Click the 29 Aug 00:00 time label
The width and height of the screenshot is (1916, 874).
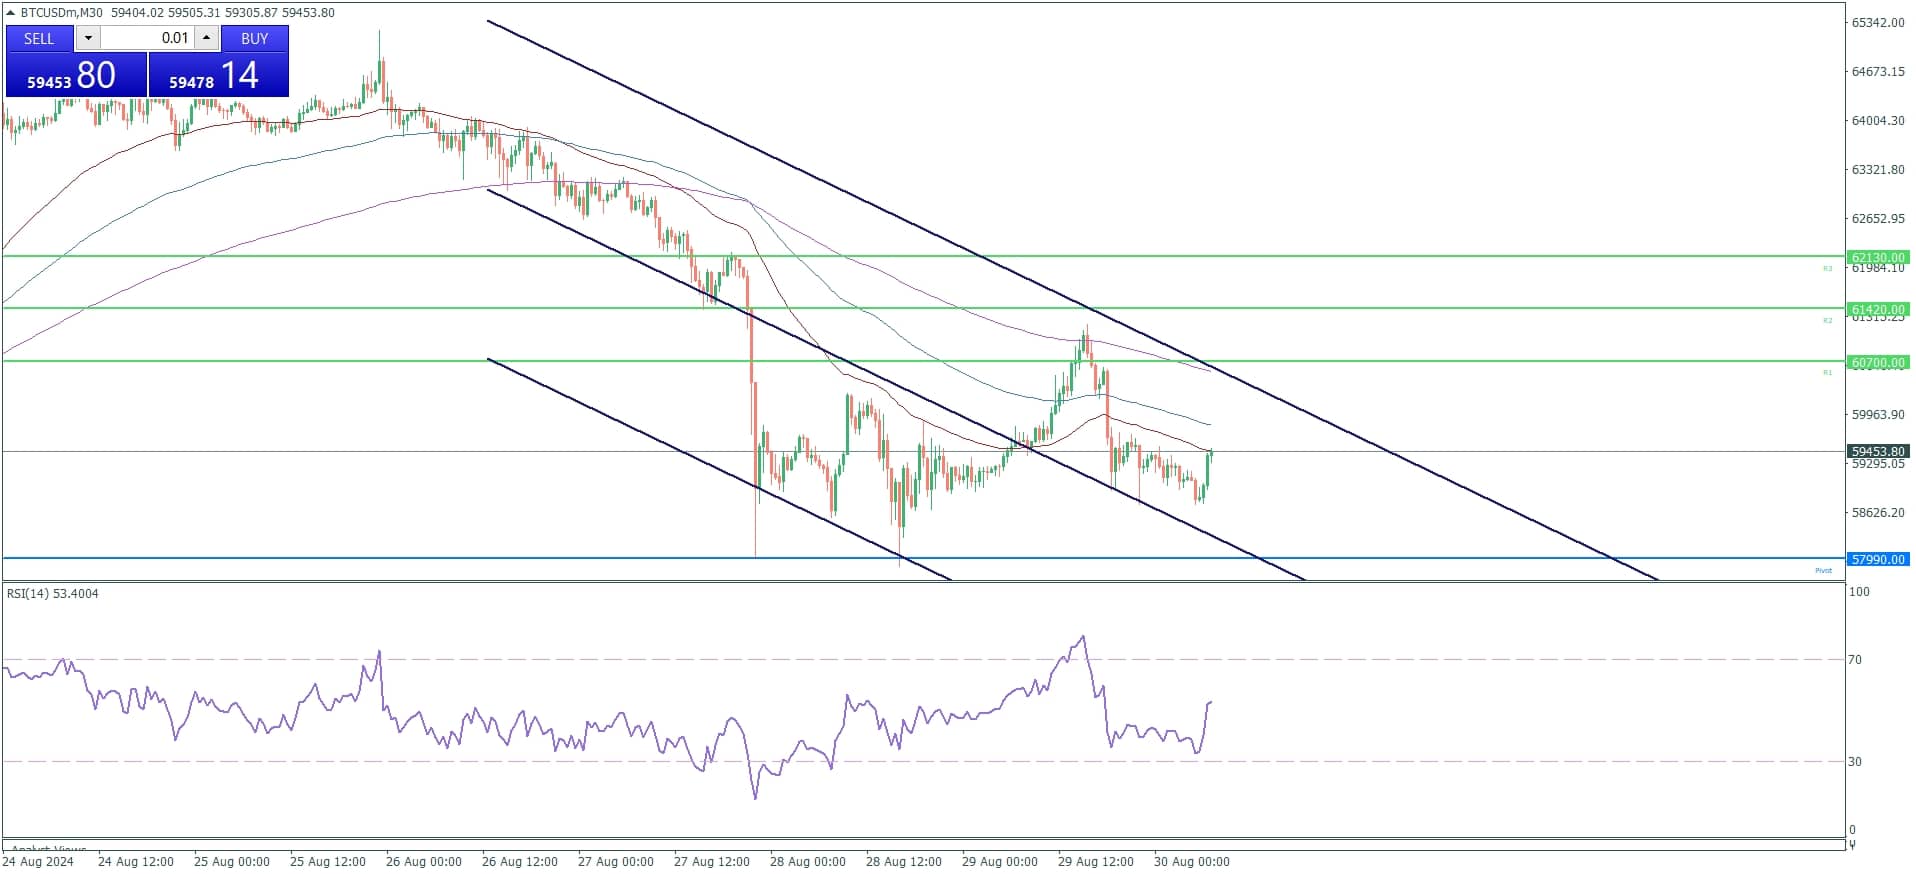click(1000, 861)
